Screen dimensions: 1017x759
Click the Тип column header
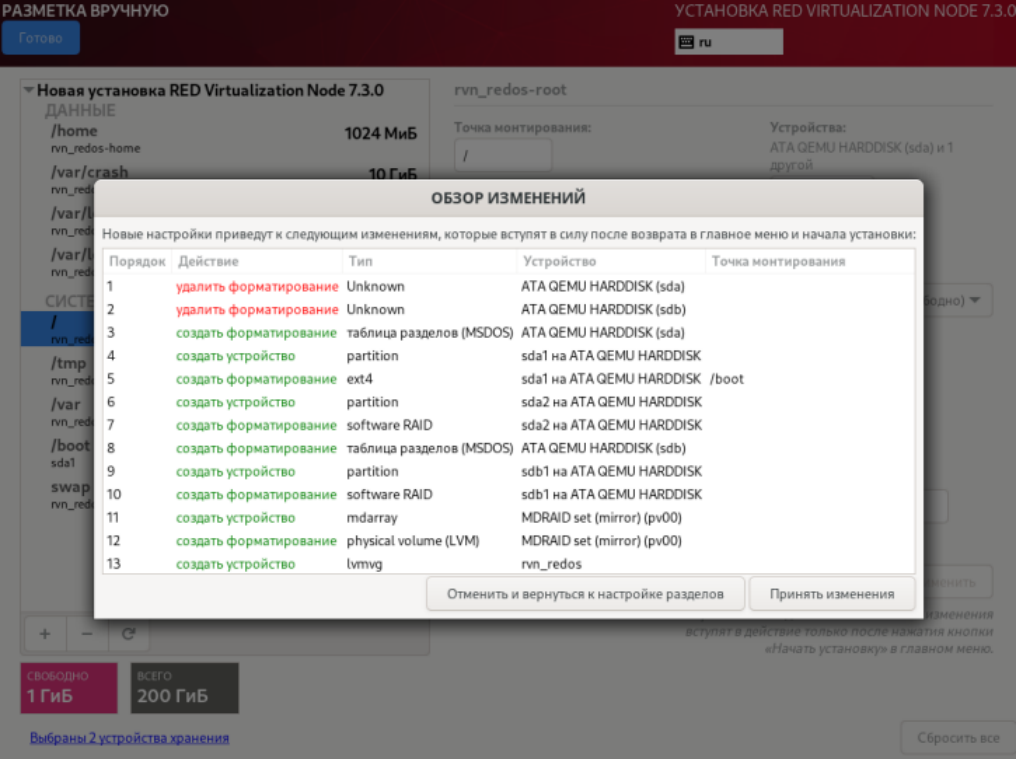[x=429, y=261]
